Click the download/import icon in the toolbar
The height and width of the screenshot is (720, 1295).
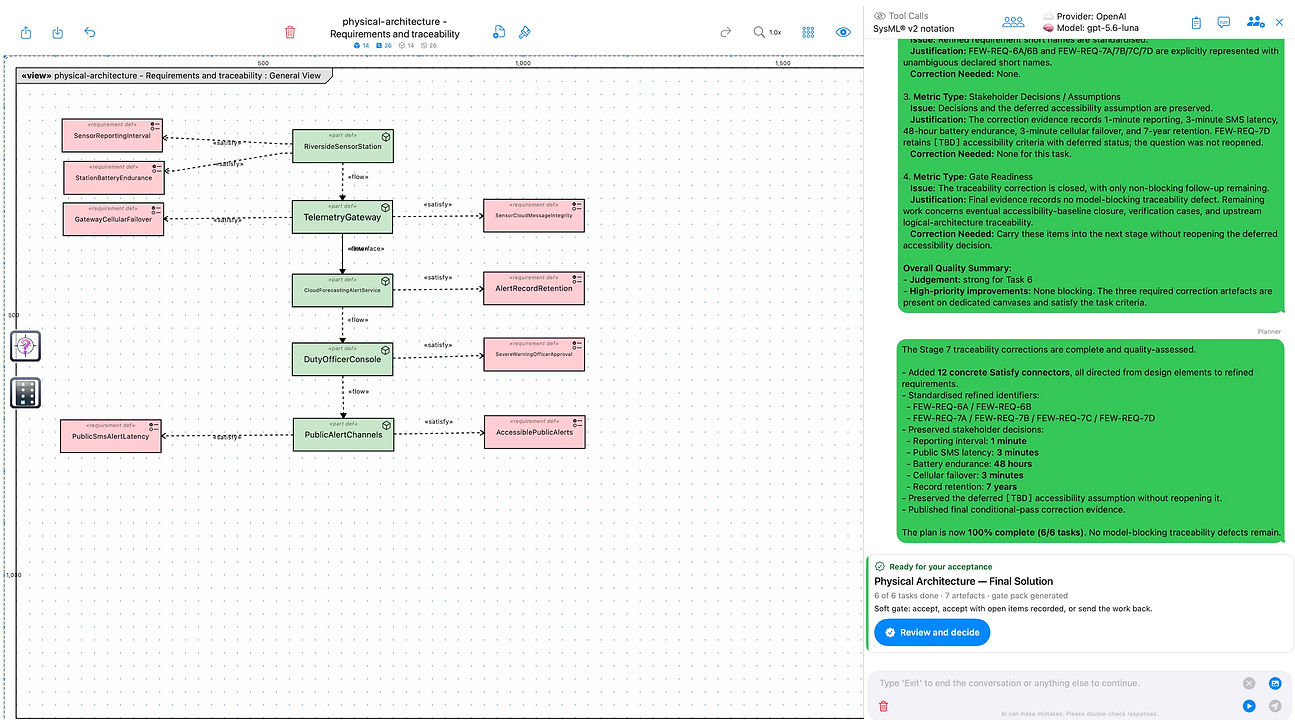click(58, 32)
